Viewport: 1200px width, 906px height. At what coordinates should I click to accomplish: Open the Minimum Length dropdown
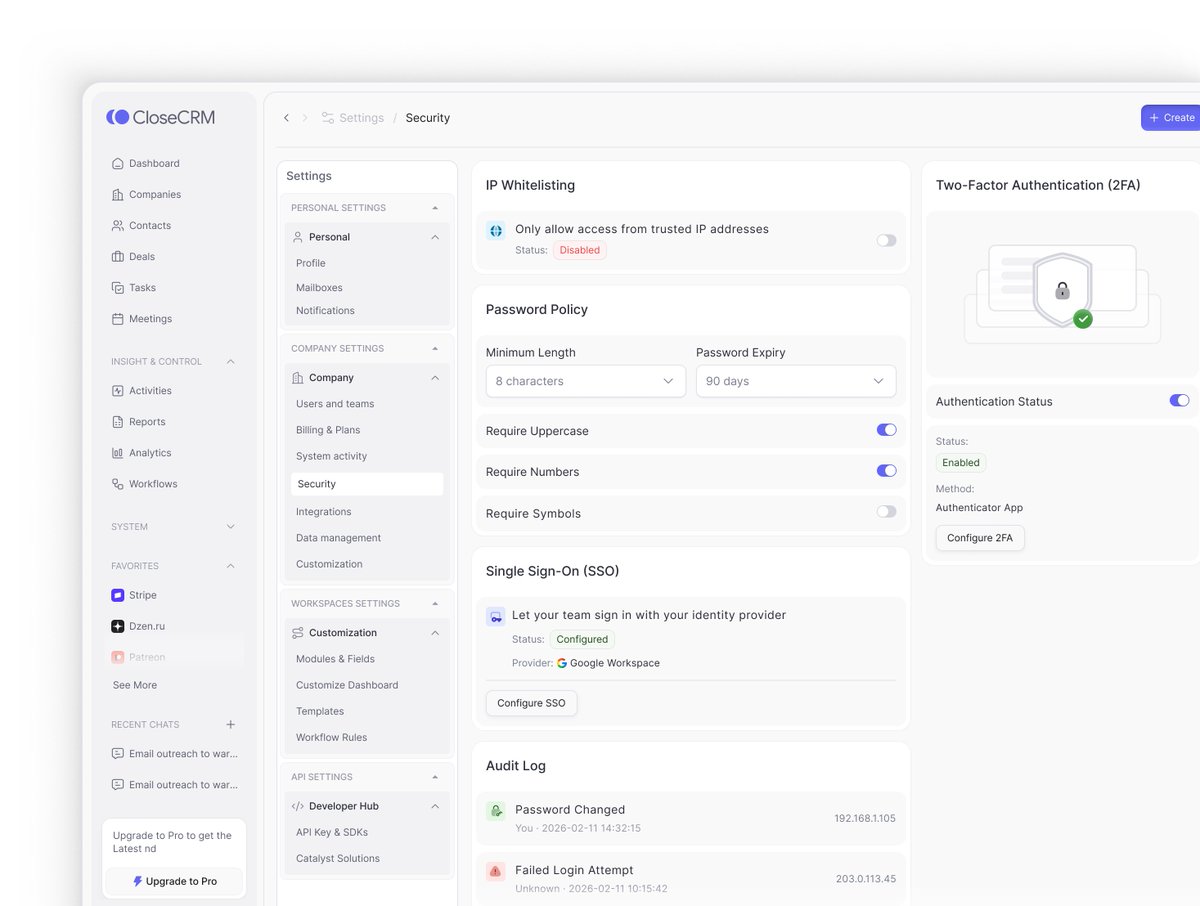click(x=585, y=381)
